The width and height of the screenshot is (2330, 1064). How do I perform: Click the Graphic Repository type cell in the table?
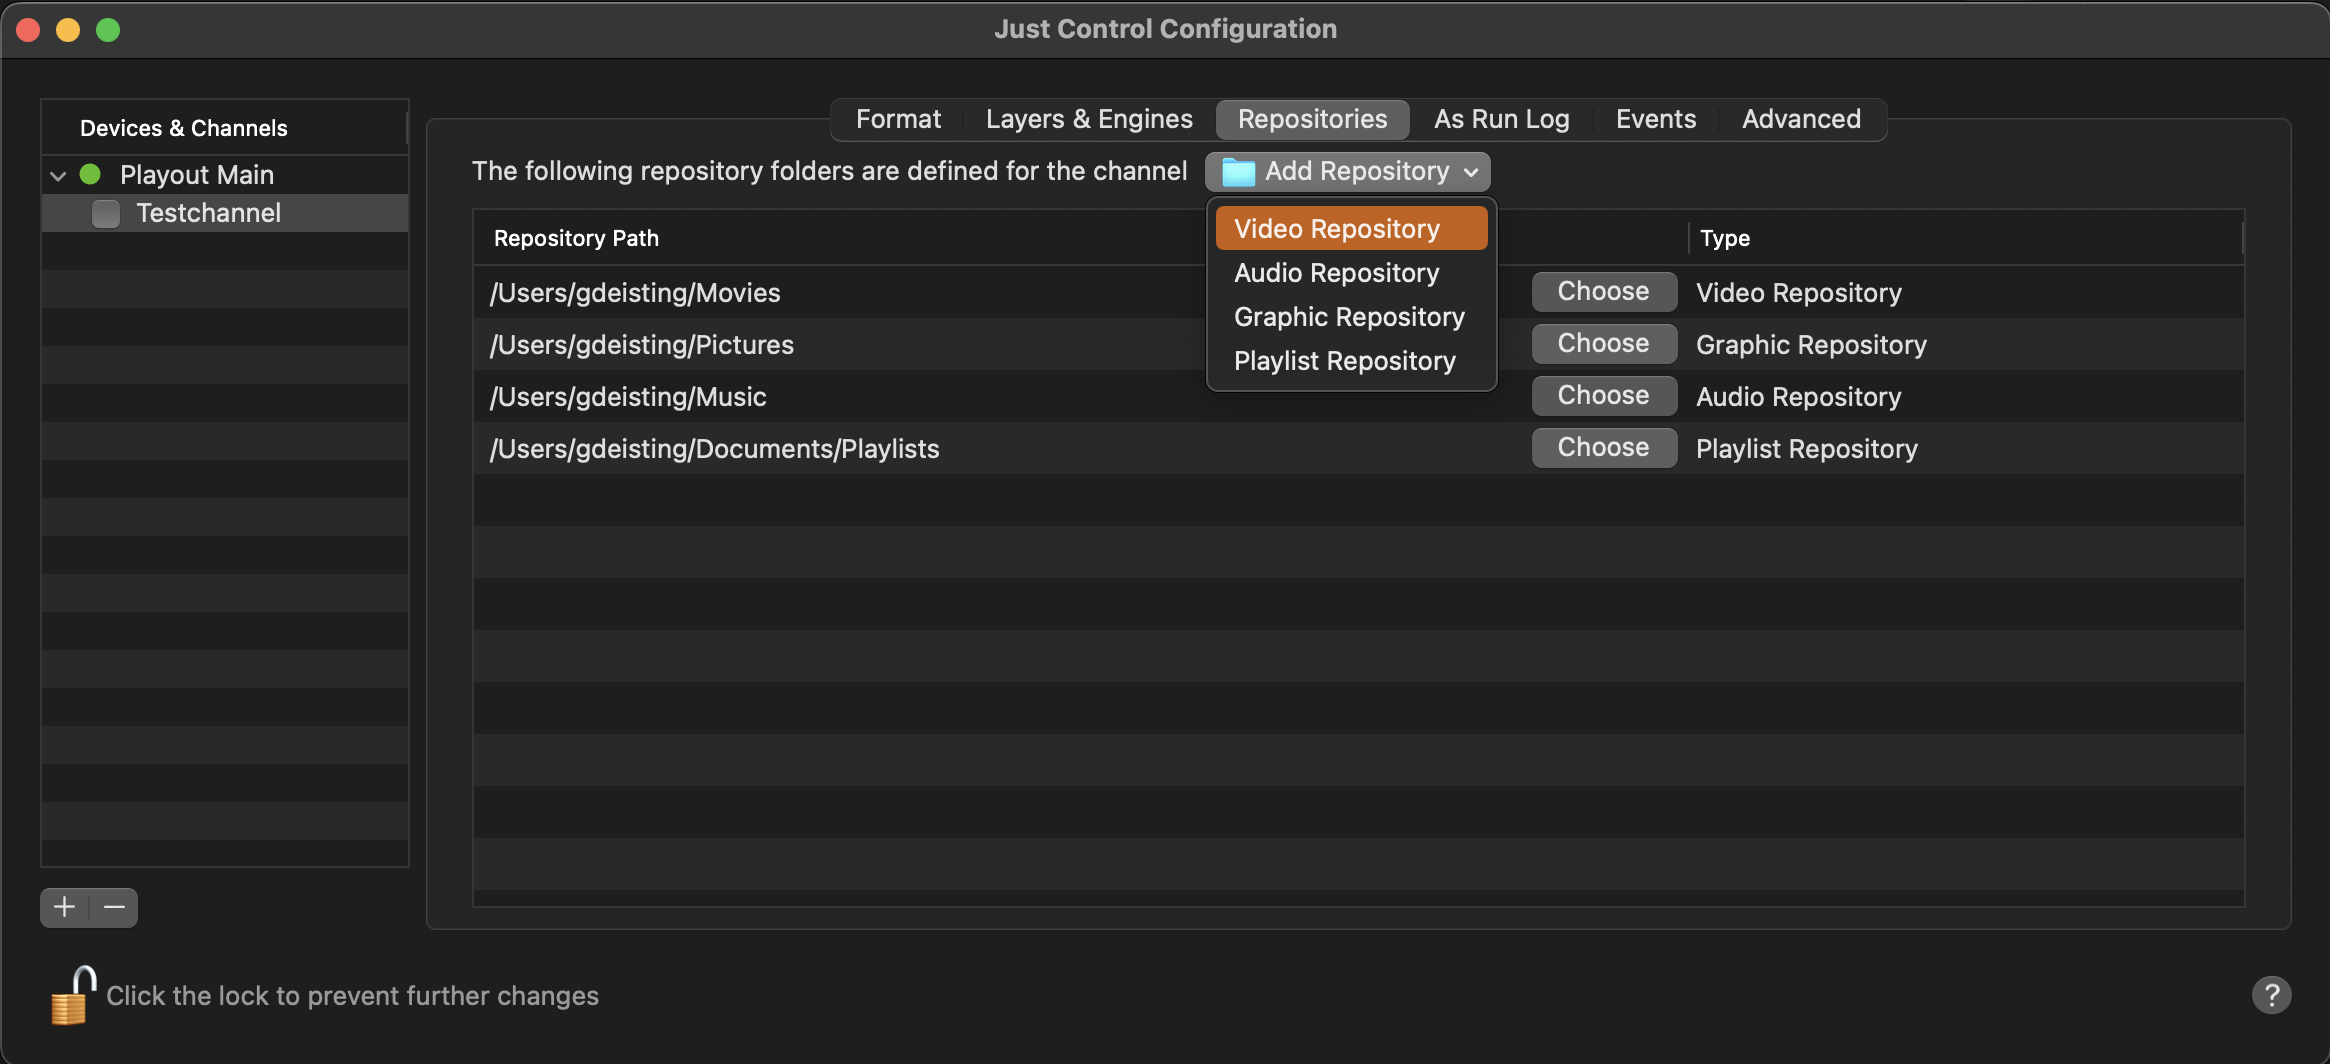(x=1811, y=344)
